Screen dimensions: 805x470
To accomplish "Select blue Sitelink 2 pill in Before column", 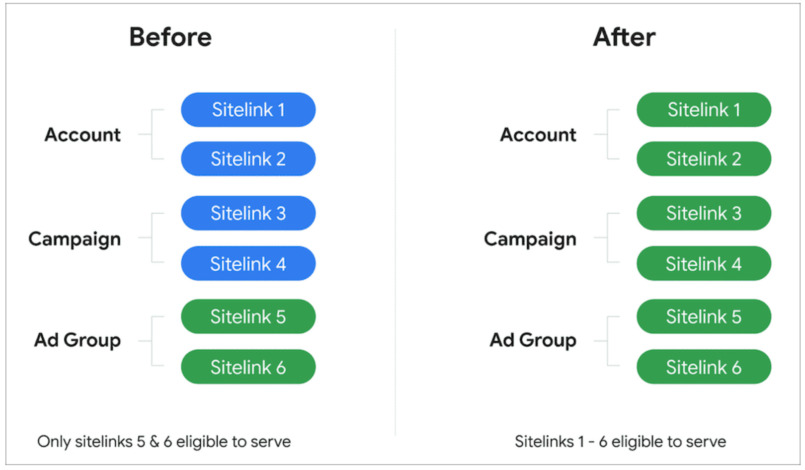I will [248, 159].
